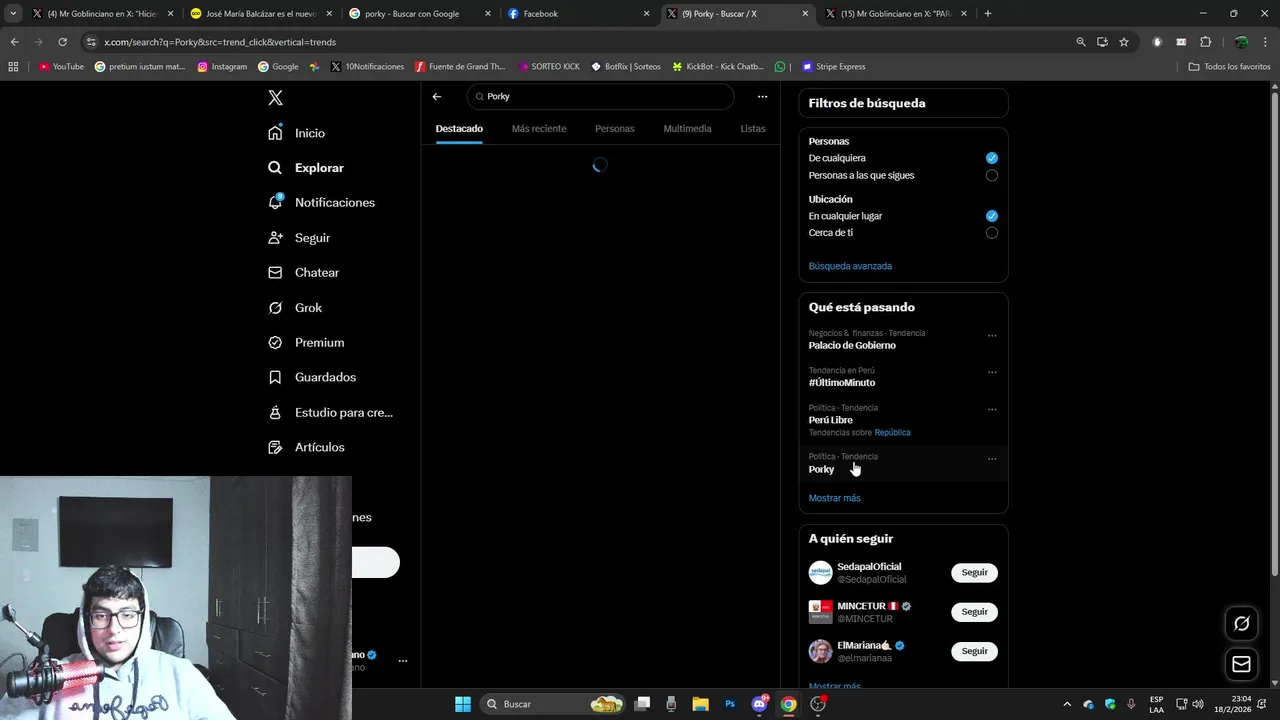Click the Porky search input field

(x=600, y=97)
